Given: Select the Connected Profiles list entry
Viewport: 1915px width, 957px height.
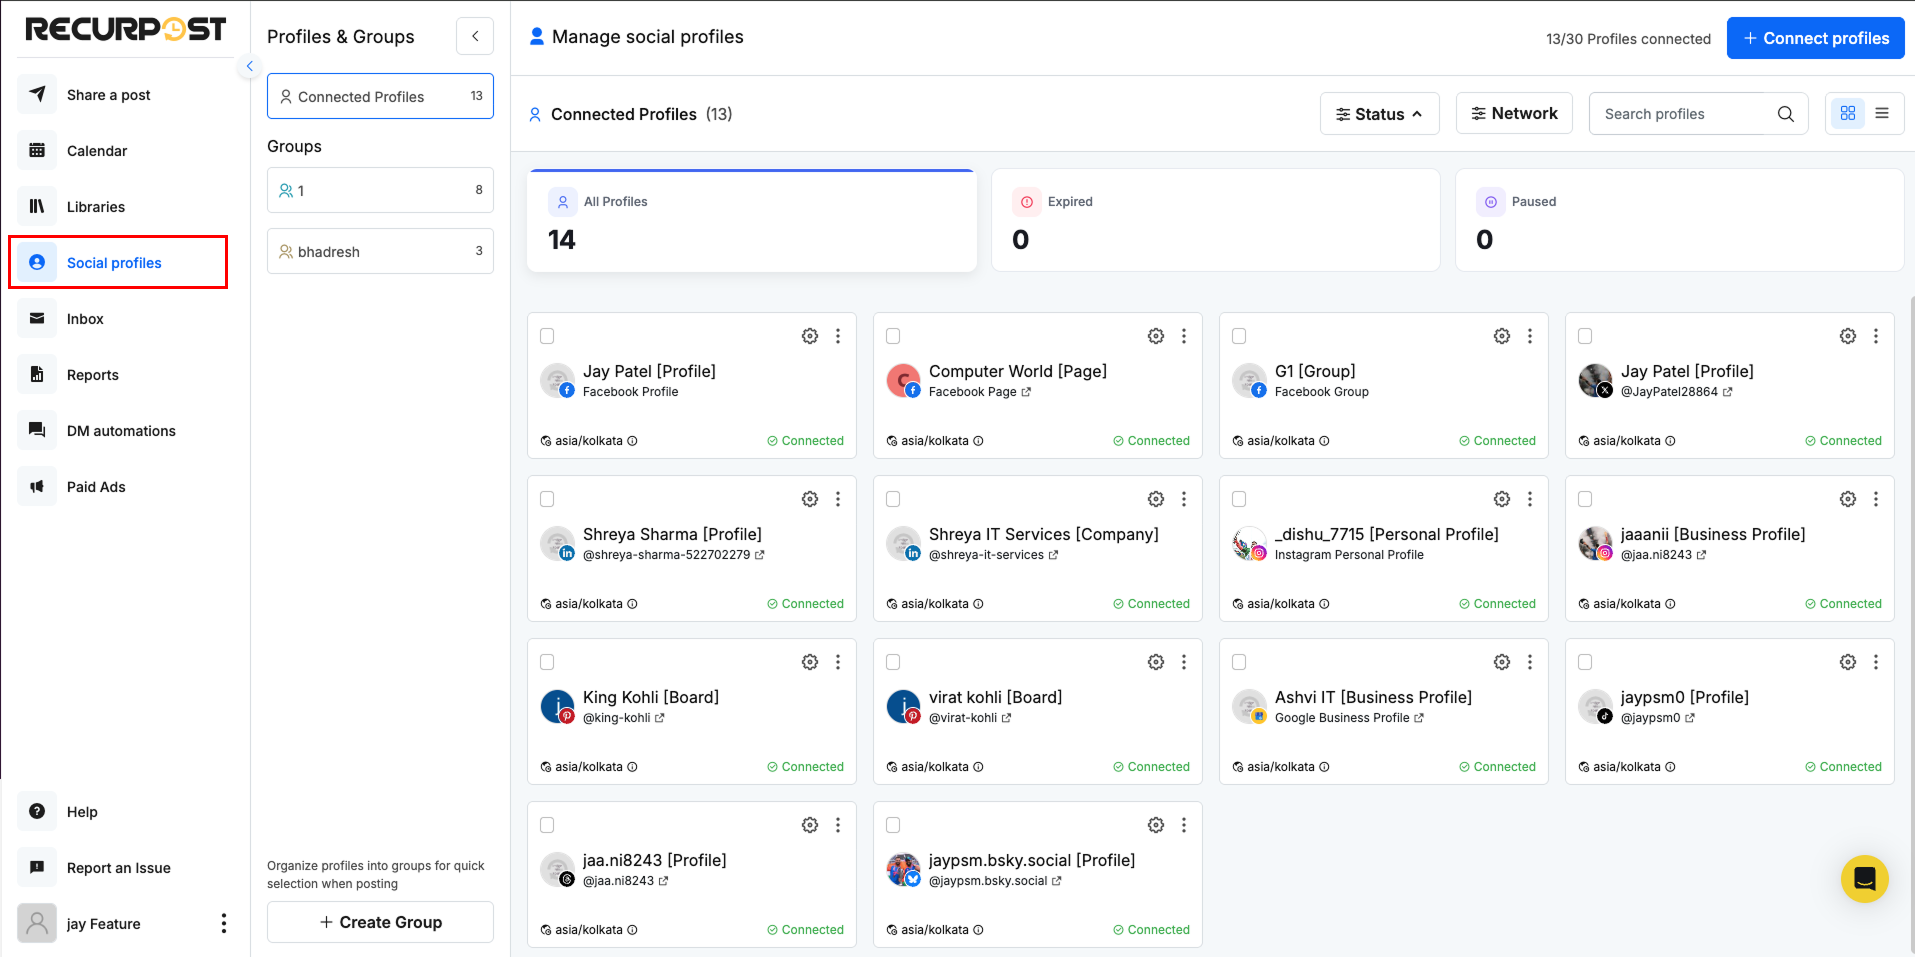Looking at the screenshot, I should (380, 96).
